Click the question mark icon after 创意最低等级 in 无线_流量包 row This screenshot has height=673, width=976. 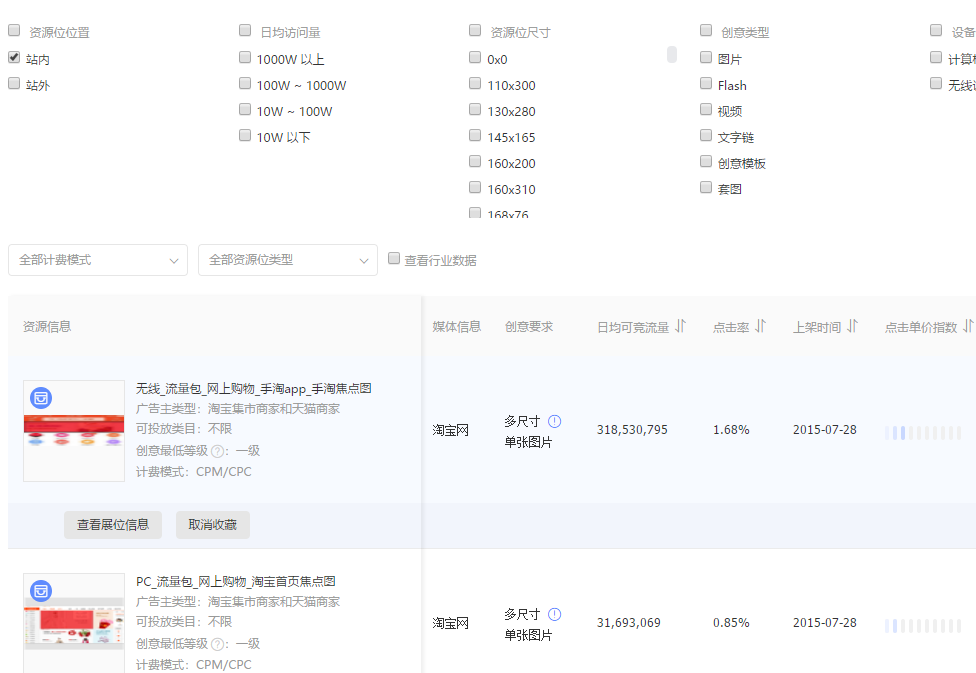point(217,451)
